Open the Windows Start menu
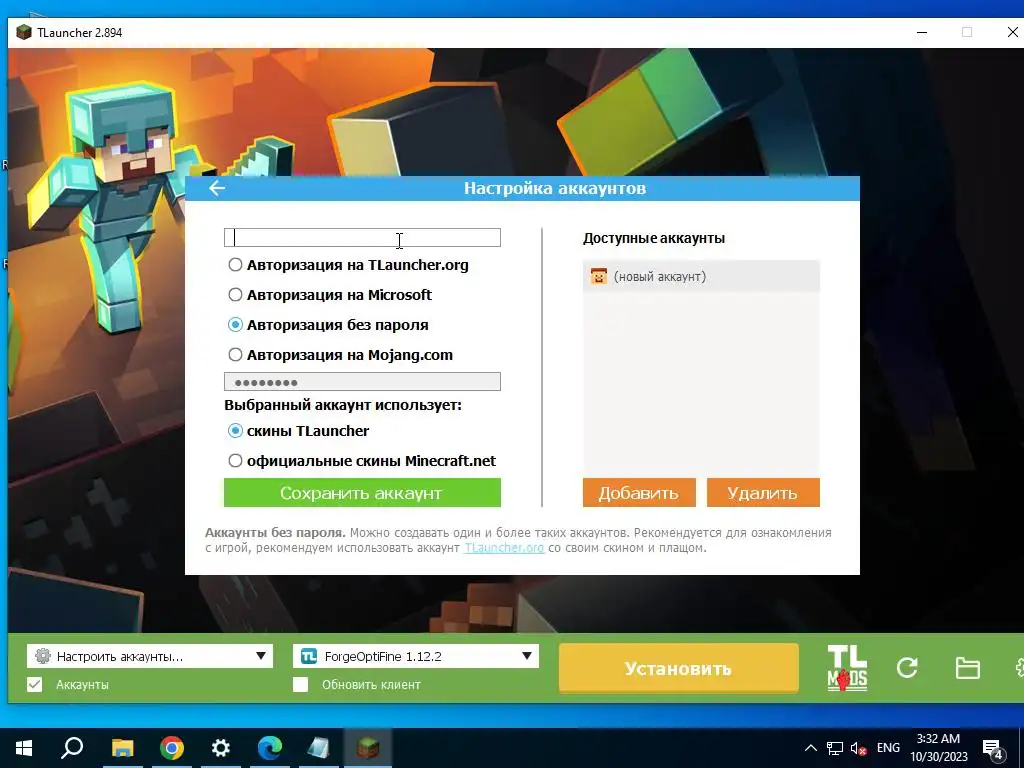 (x=24, y=748)
